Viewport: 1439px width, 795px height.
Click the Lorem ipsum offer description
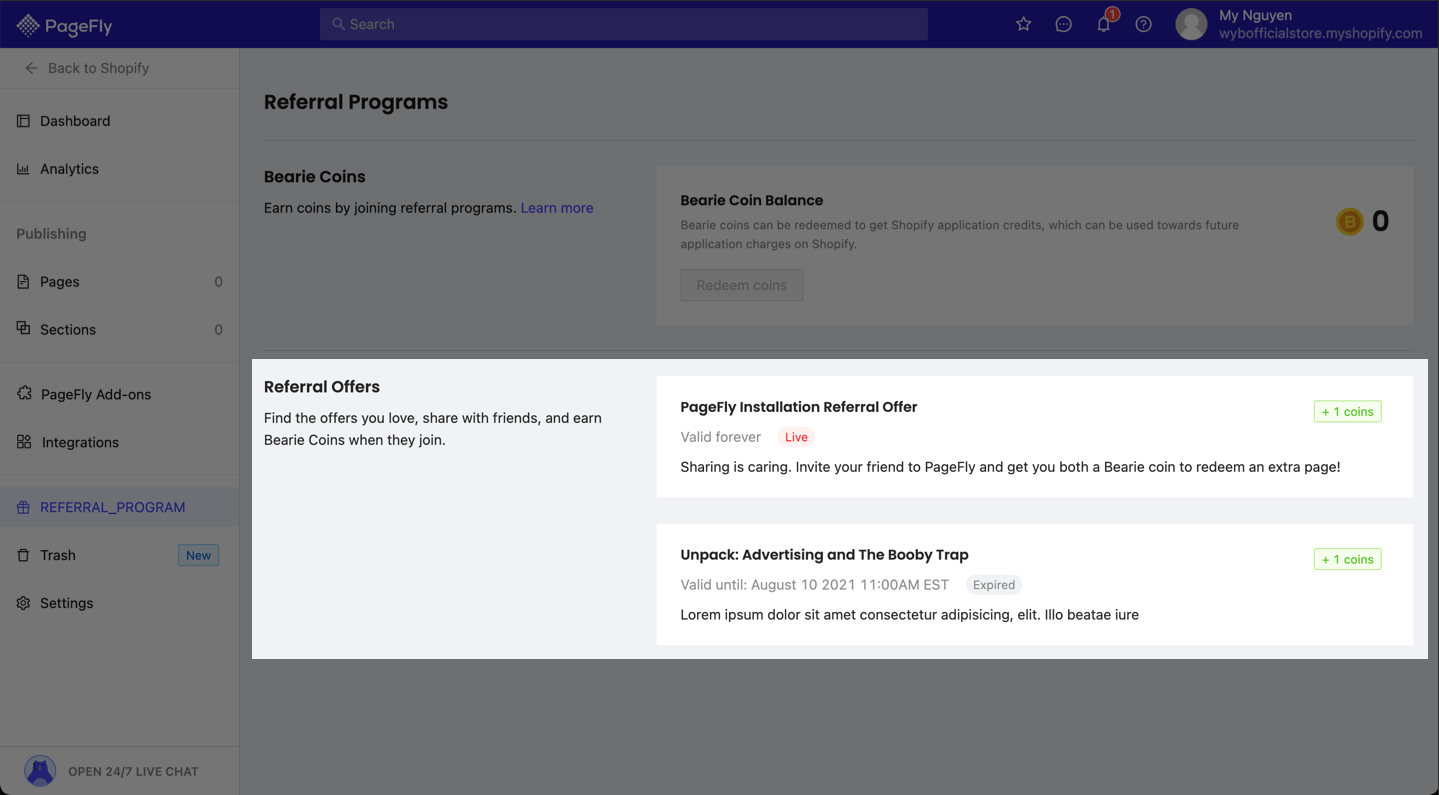point(909,615)
